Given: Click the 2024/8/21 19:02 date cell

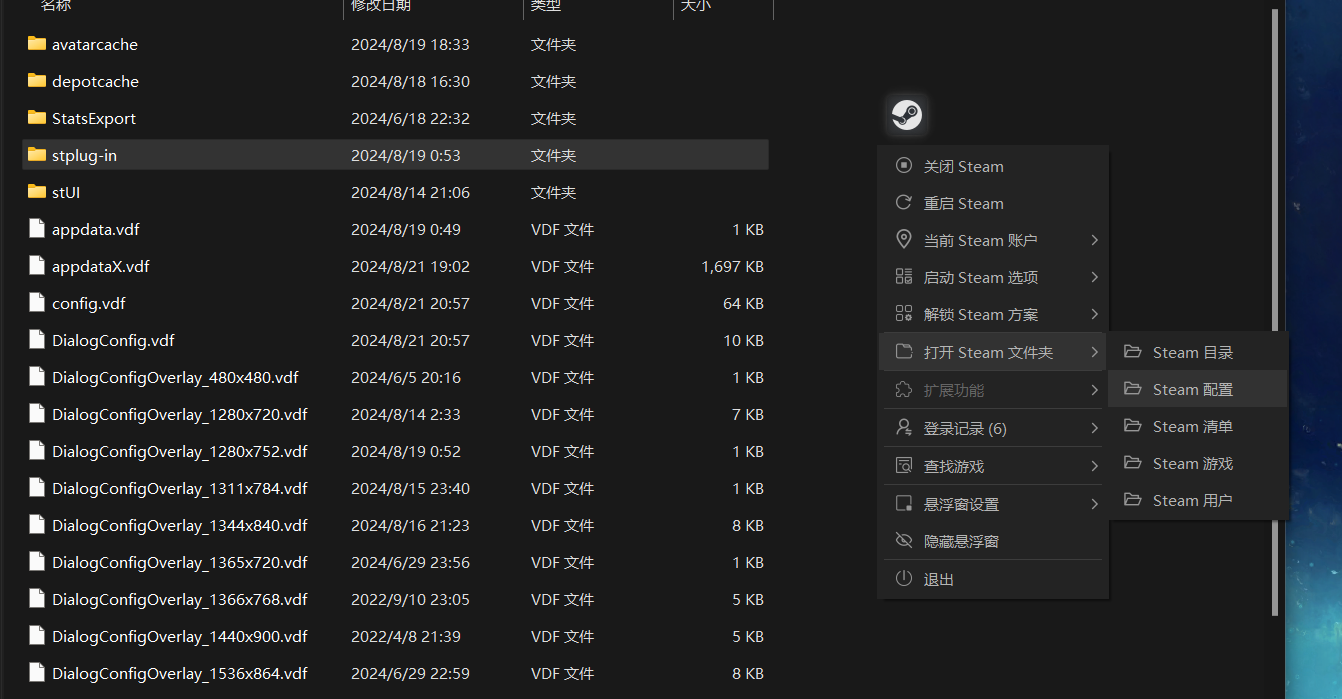Looking at the screenshot, I should point(410,266).
